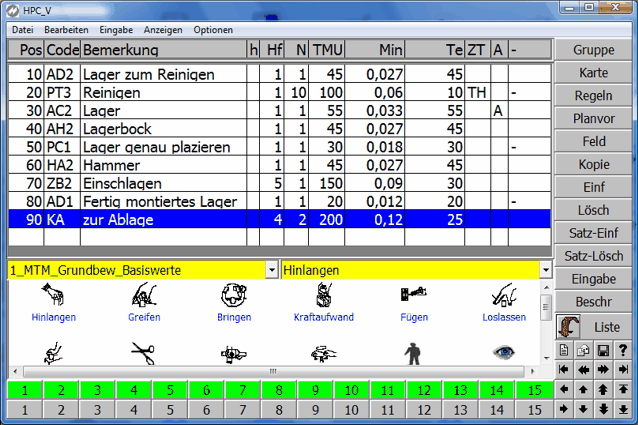The height and width of the screenshot is (425, 638).
Task: Click the Gruppe button
Action: [595, 51]
